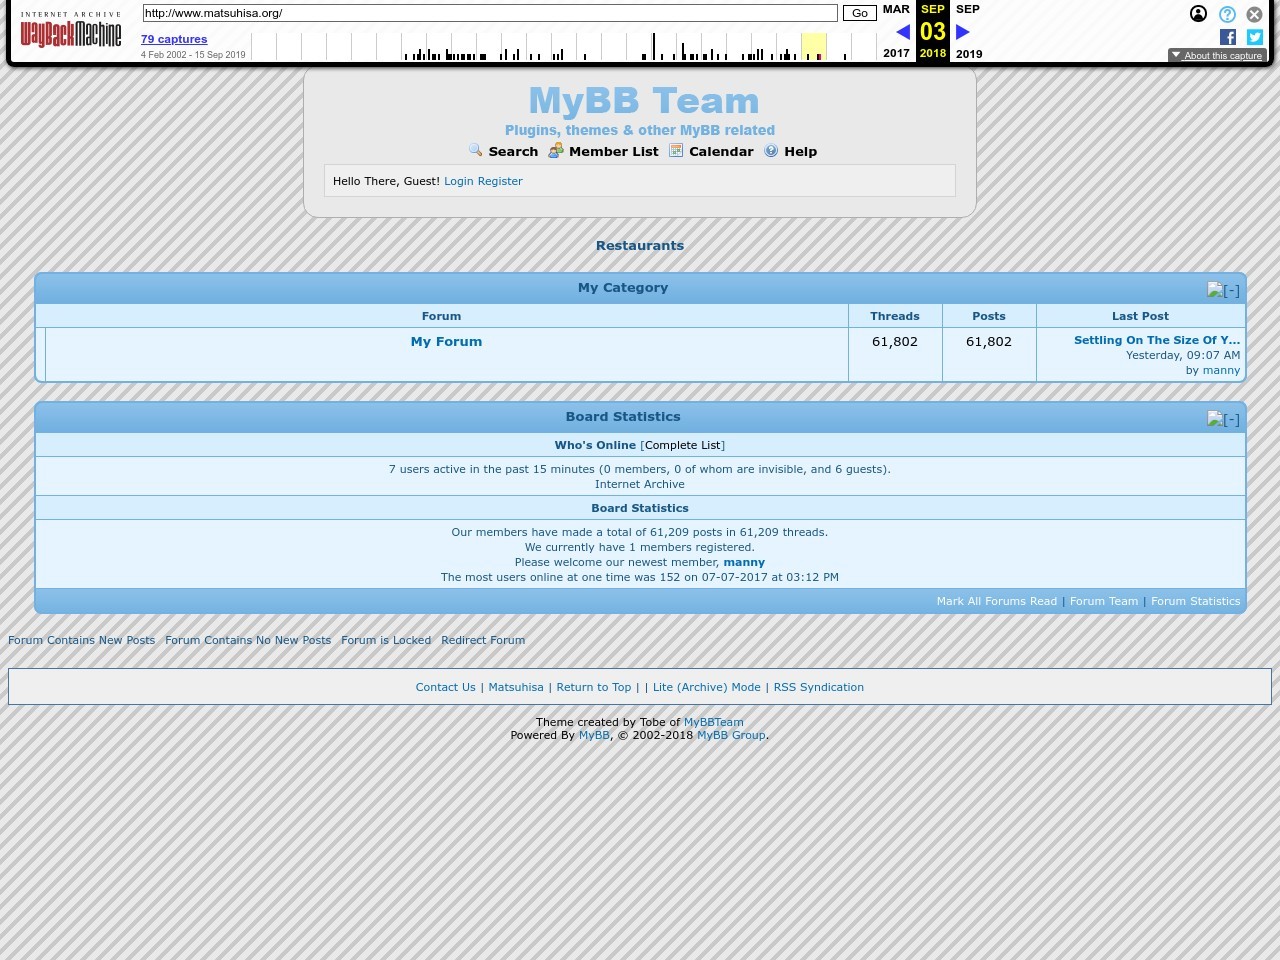Share capture on Facebook
Viewport: 1280px width, 960px height.
tap(1228, 37)
